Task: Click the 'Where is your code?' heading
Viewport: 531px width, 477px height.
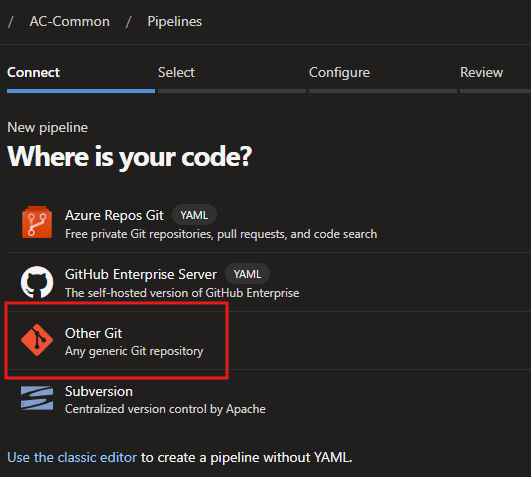Action: 130,157
